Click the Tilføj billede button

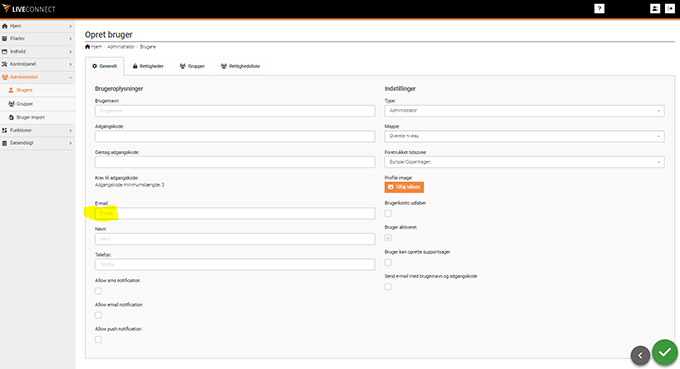click(404, 187)
